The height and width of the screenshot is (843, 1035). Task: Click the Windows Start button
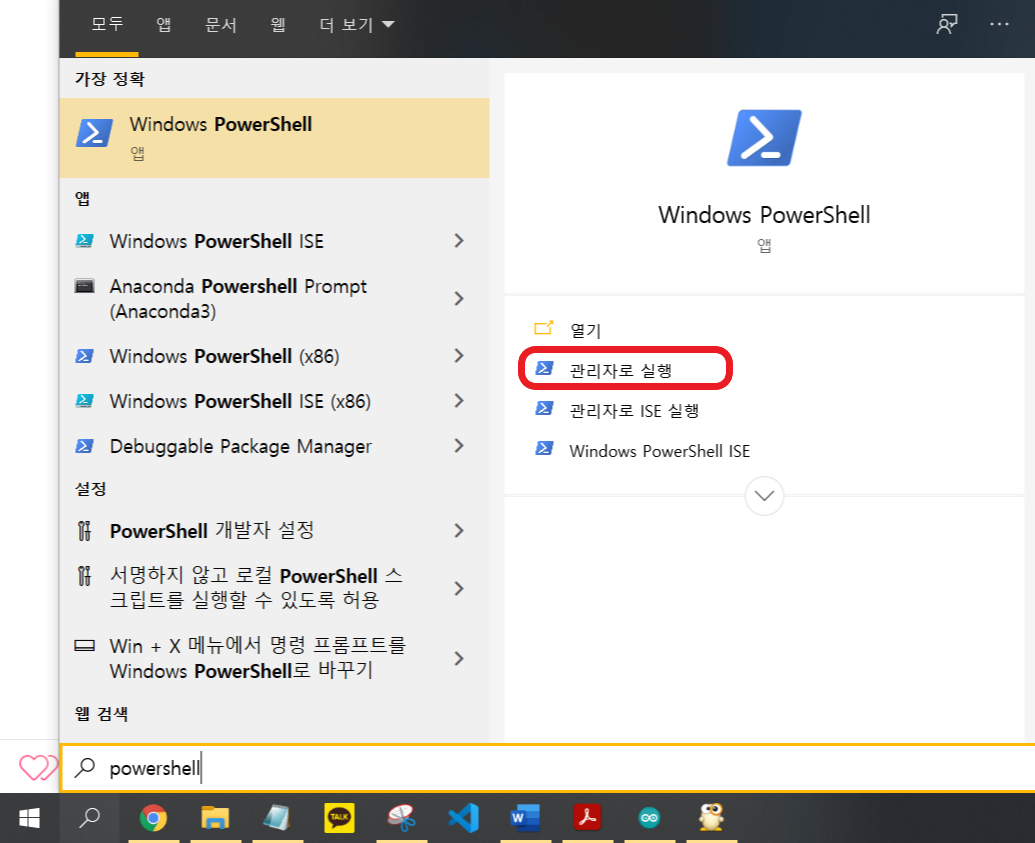pyautogui.click(x=29, y=818)
